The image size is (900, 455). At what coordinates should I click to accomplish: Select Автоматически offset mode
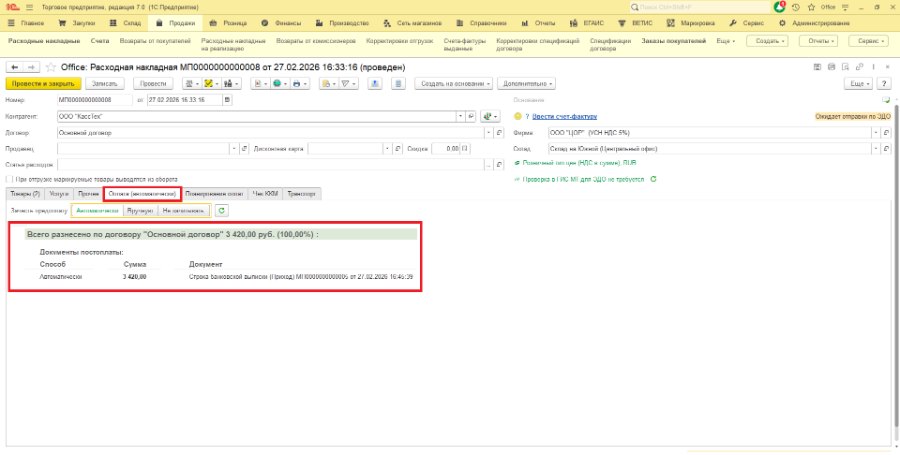pyautogui.click(x=98, y=211)
